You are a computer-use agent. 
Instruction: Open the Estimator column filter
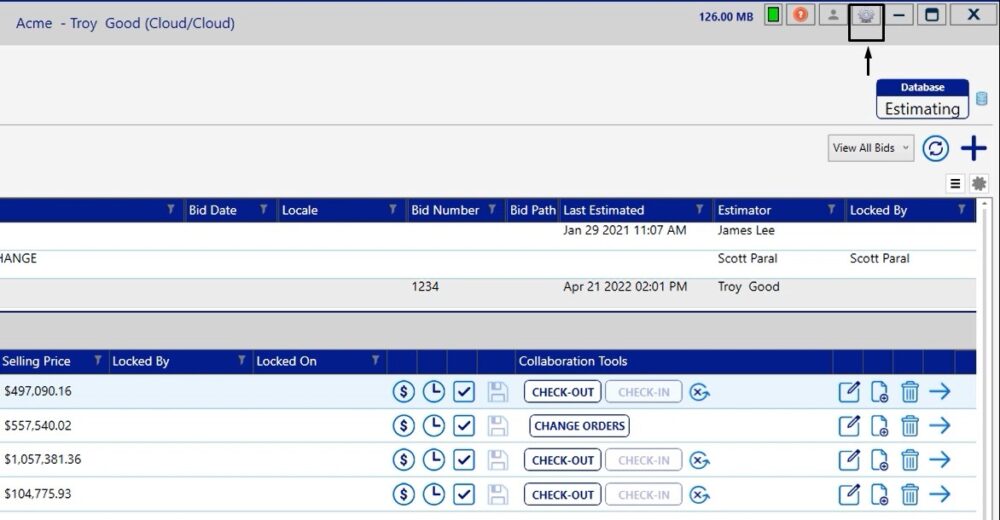point(830,210)
